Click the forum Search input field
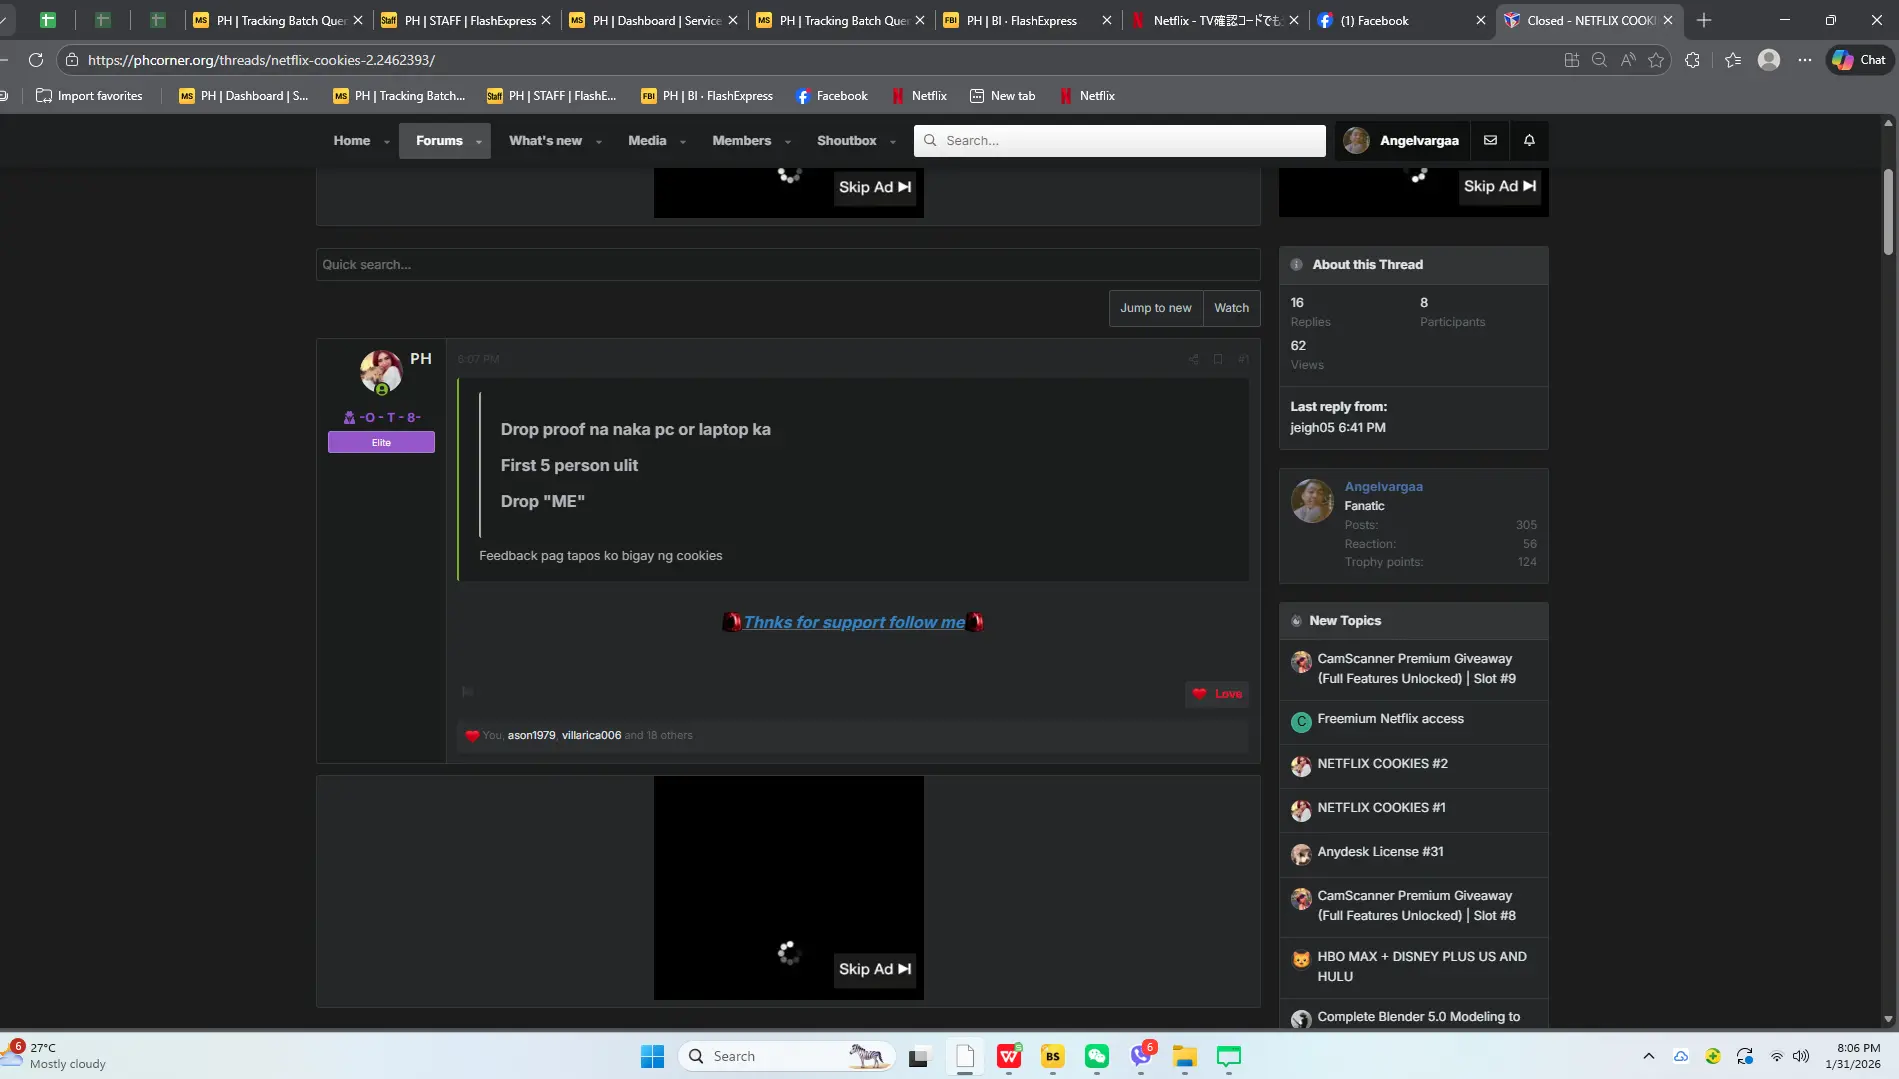Screen dimensions: 1899x1079 [1119, 141]
